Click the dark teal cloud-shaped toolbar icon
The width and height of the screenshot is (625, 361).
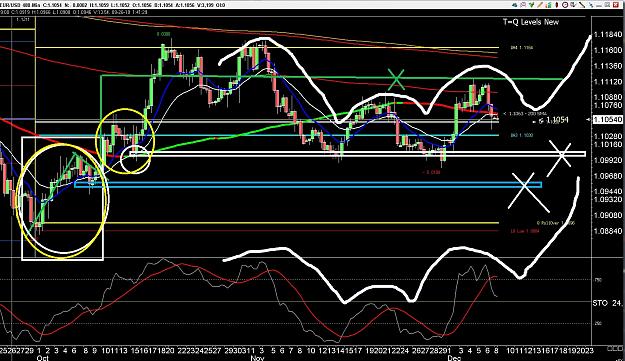tap(515, 5)
